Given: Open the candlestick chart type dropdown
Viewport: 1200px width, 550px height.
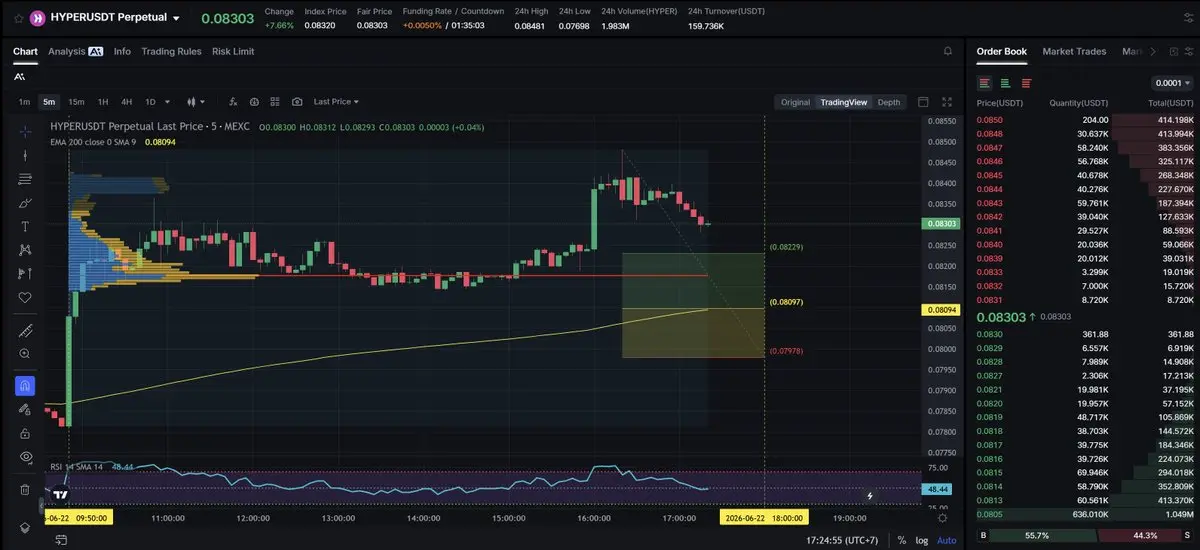Looking at the screenshot, I should click(195, 102).
